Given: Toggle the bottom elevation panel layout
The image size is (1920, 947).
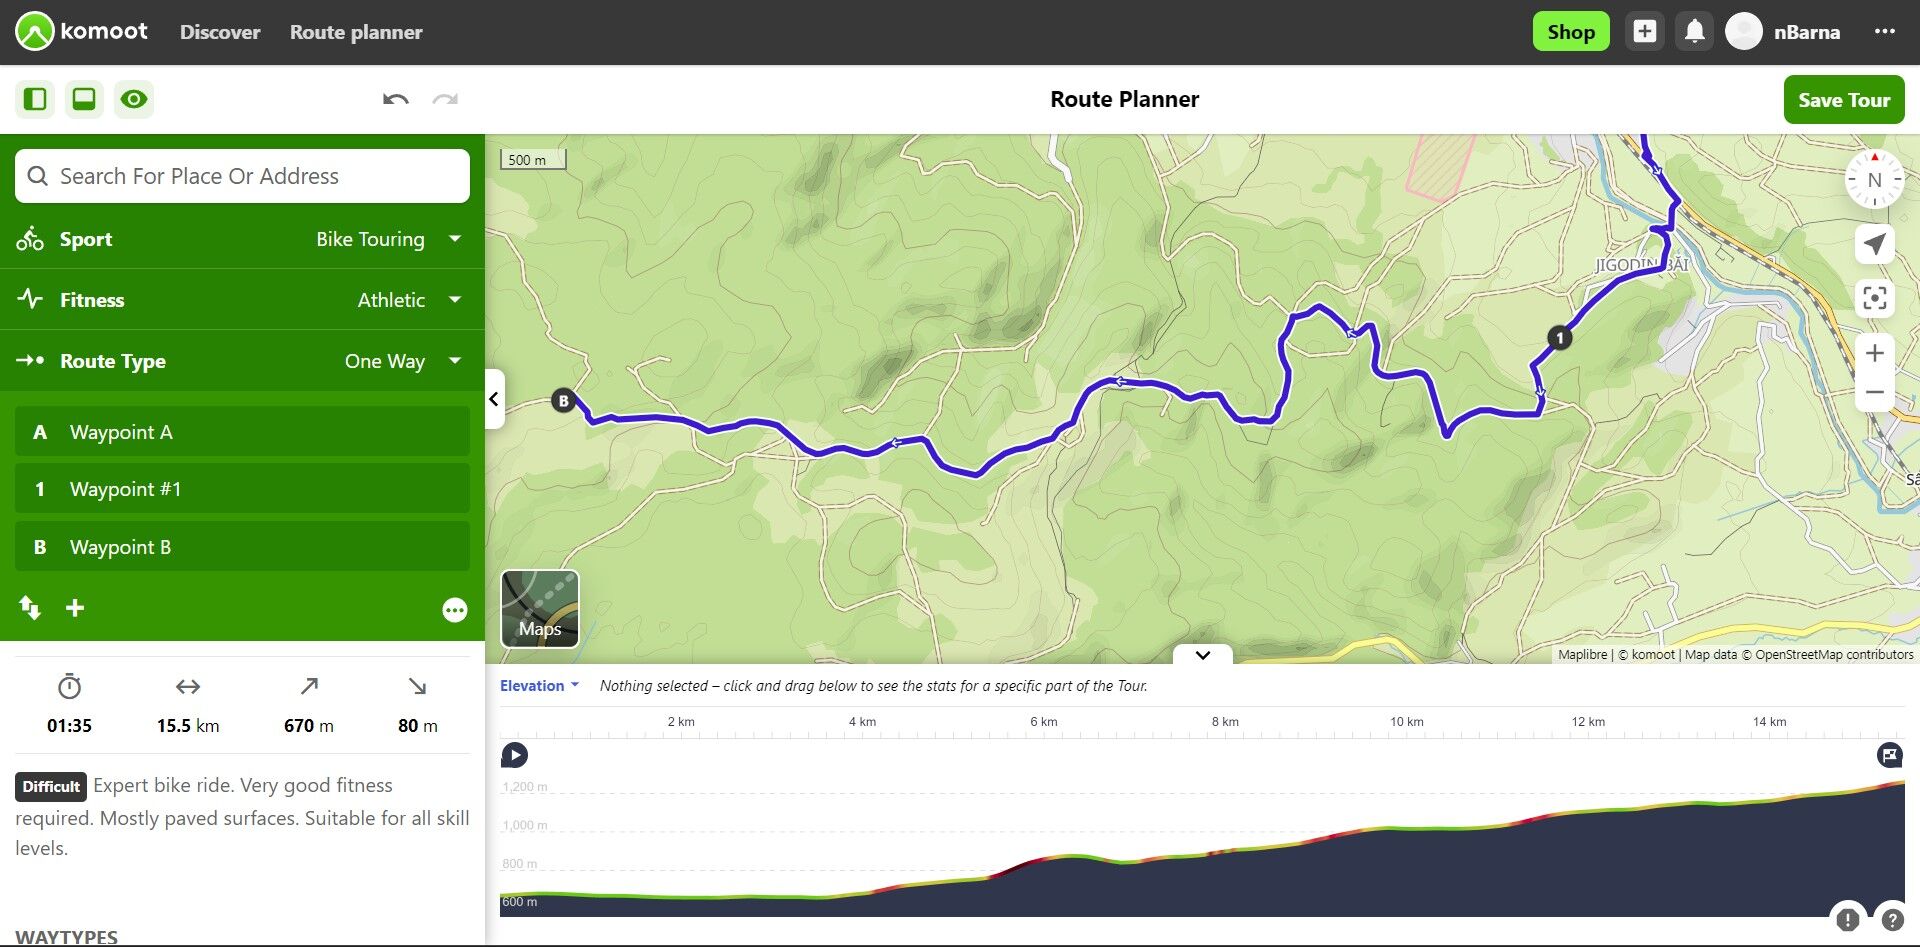Looking at the screenshot, I should click(84, 99).
